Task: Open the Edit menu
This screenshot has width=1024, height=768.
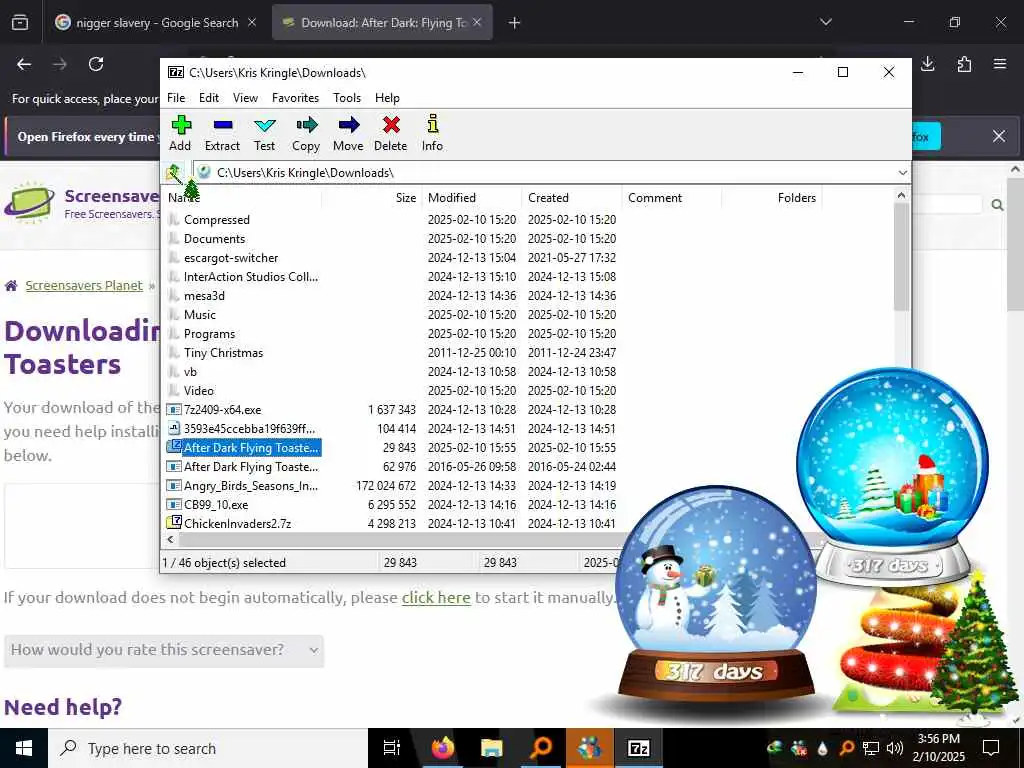Action: click(x=208, y=97)
